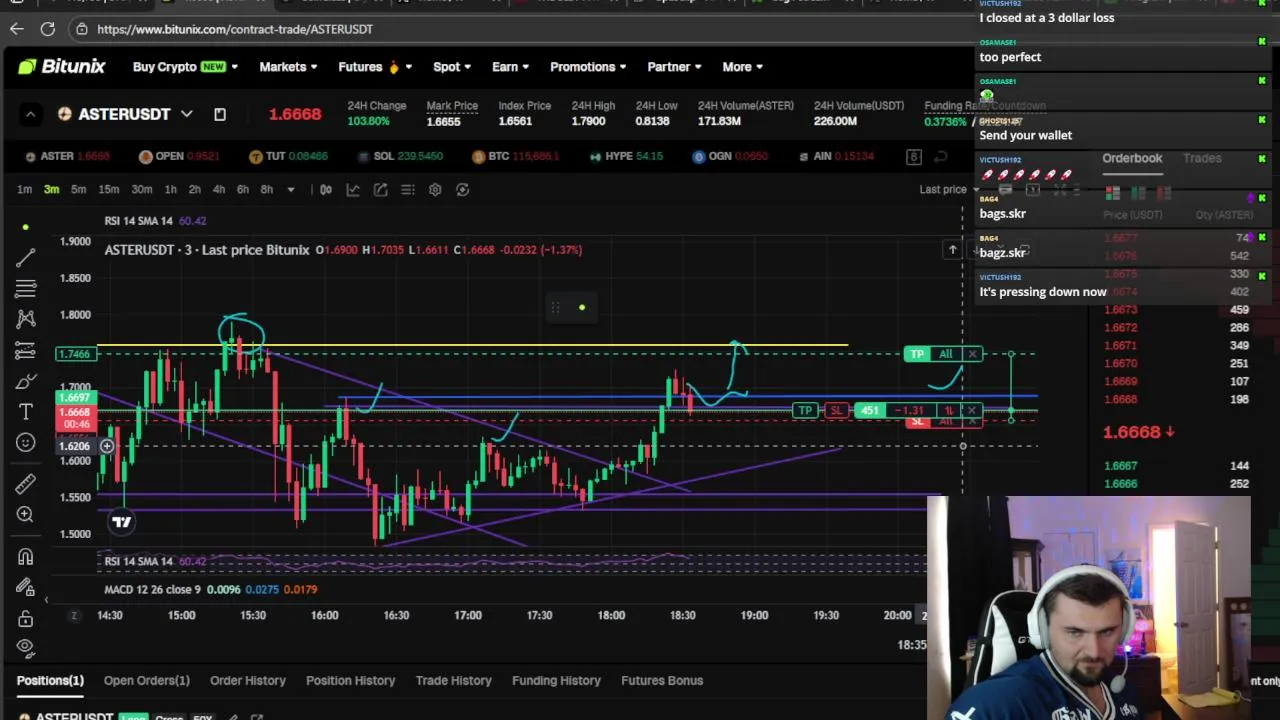The height and width of the screenshot is (720, 1280).
Task: Open the Futures menu
Action: [375, 67]
